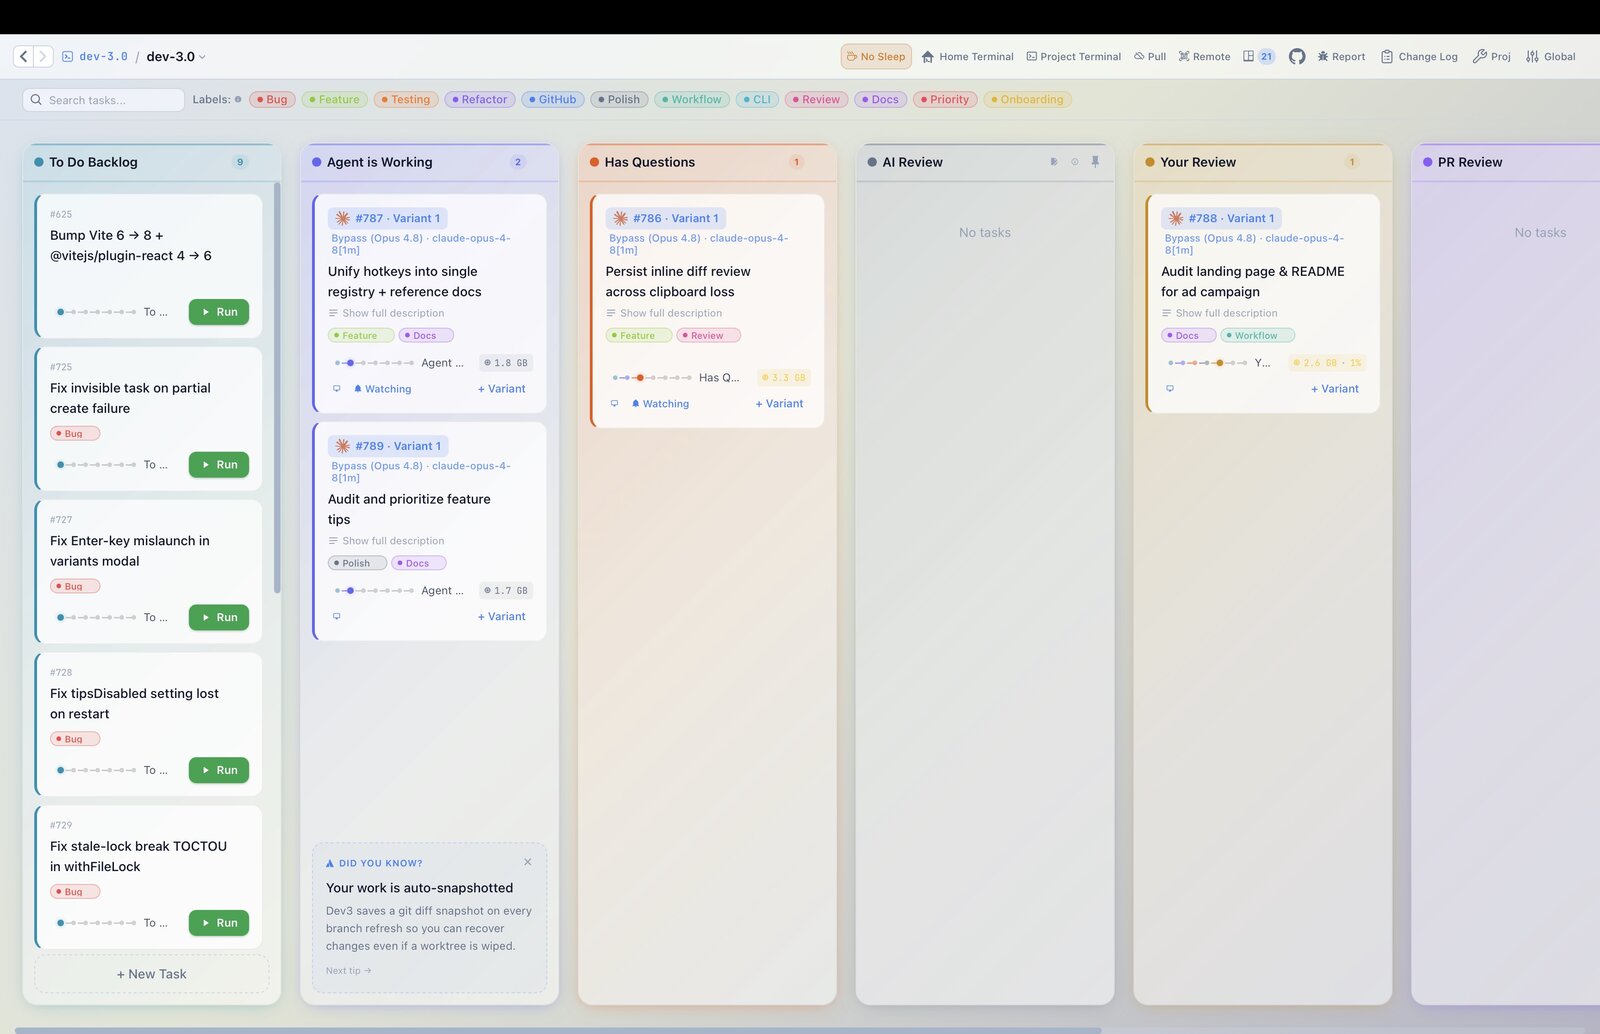Click the status progress track on task #786

point(652,378)
